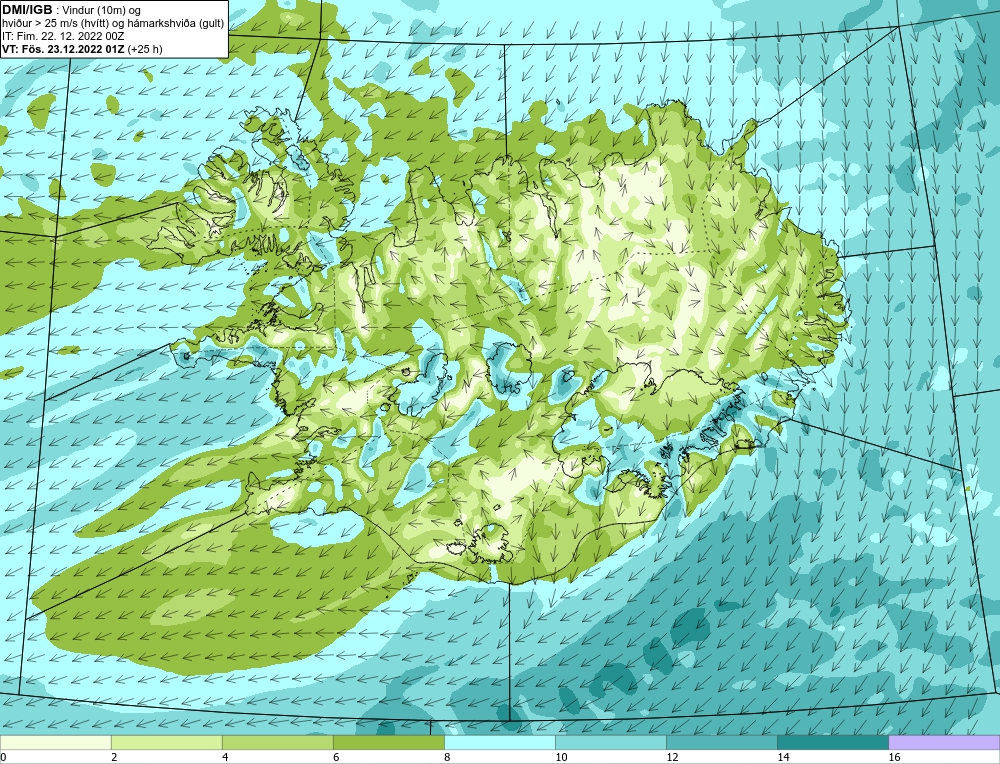The width and height of the screenshot is (1000, 764).
Task: Click the lavender legend swatch above 16
Action: (x=944, y=742)
